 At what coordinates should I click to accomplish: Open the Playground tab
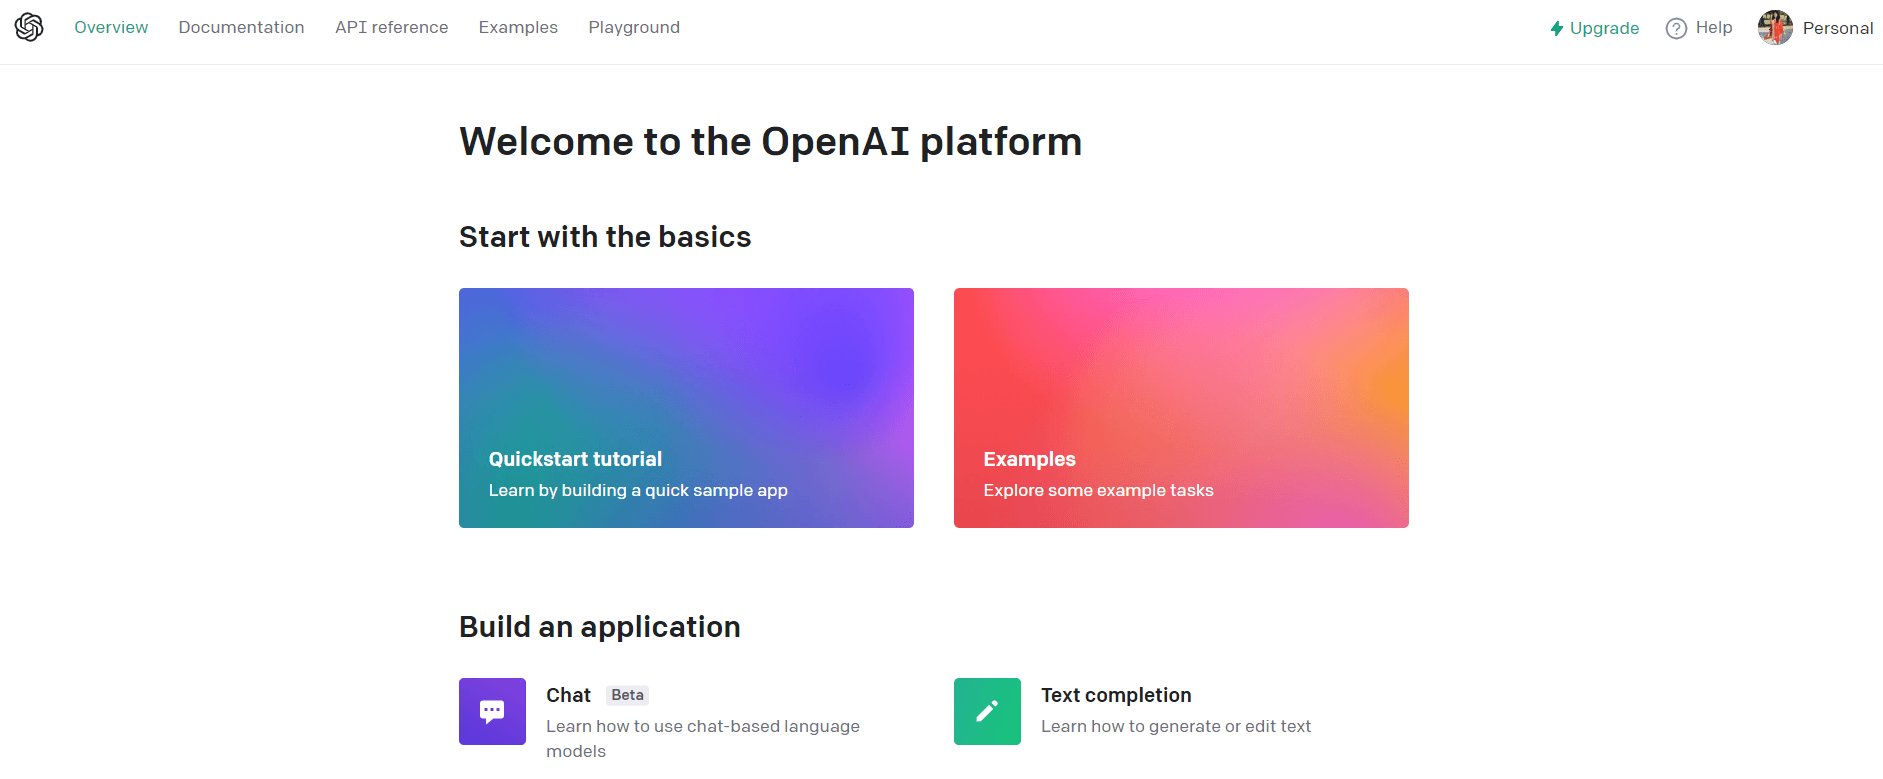click(x=634, y=27)
